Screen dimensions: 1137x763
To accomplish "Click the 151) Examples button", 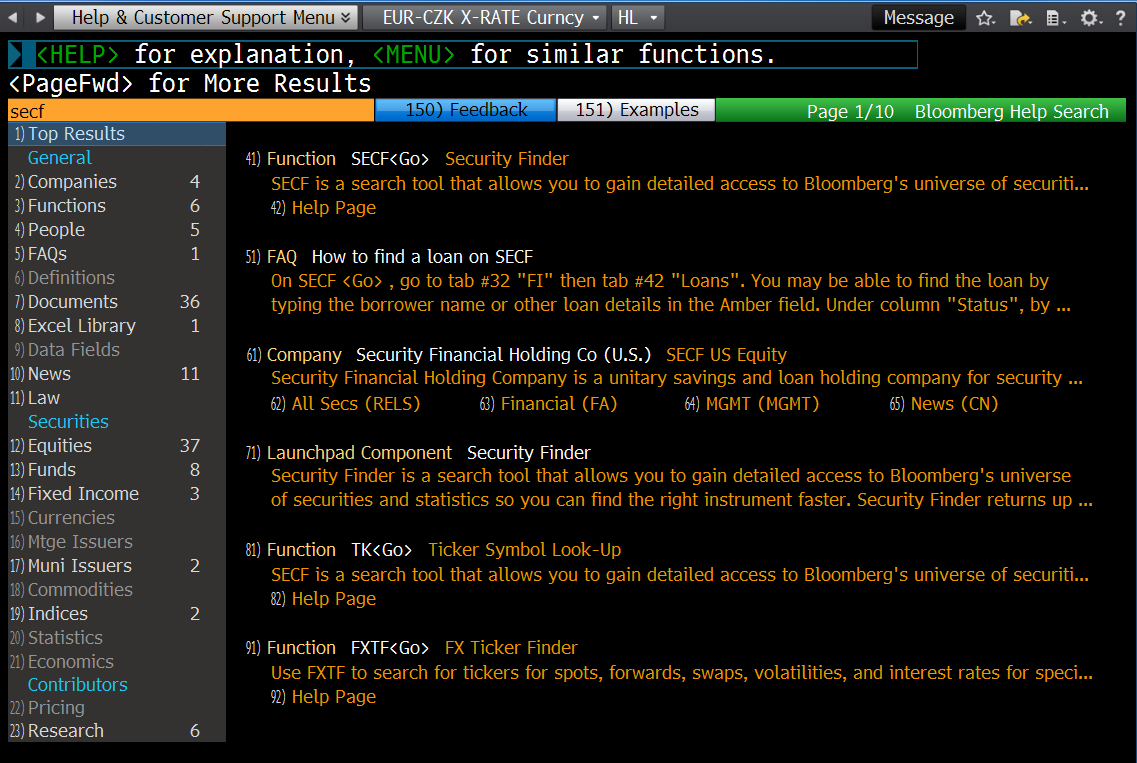I will [x=636, y=110].
